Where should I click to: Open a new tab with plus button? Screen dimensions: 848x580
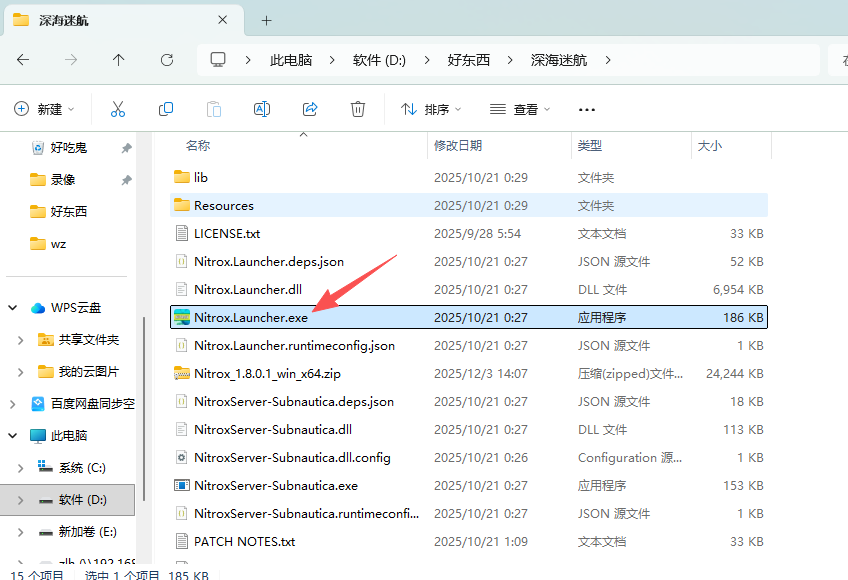point(266,20)
